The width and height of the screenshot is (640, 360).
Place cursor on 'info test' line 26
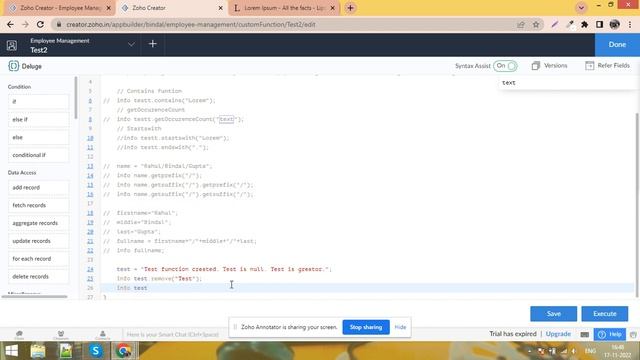(x=132, y=288)
